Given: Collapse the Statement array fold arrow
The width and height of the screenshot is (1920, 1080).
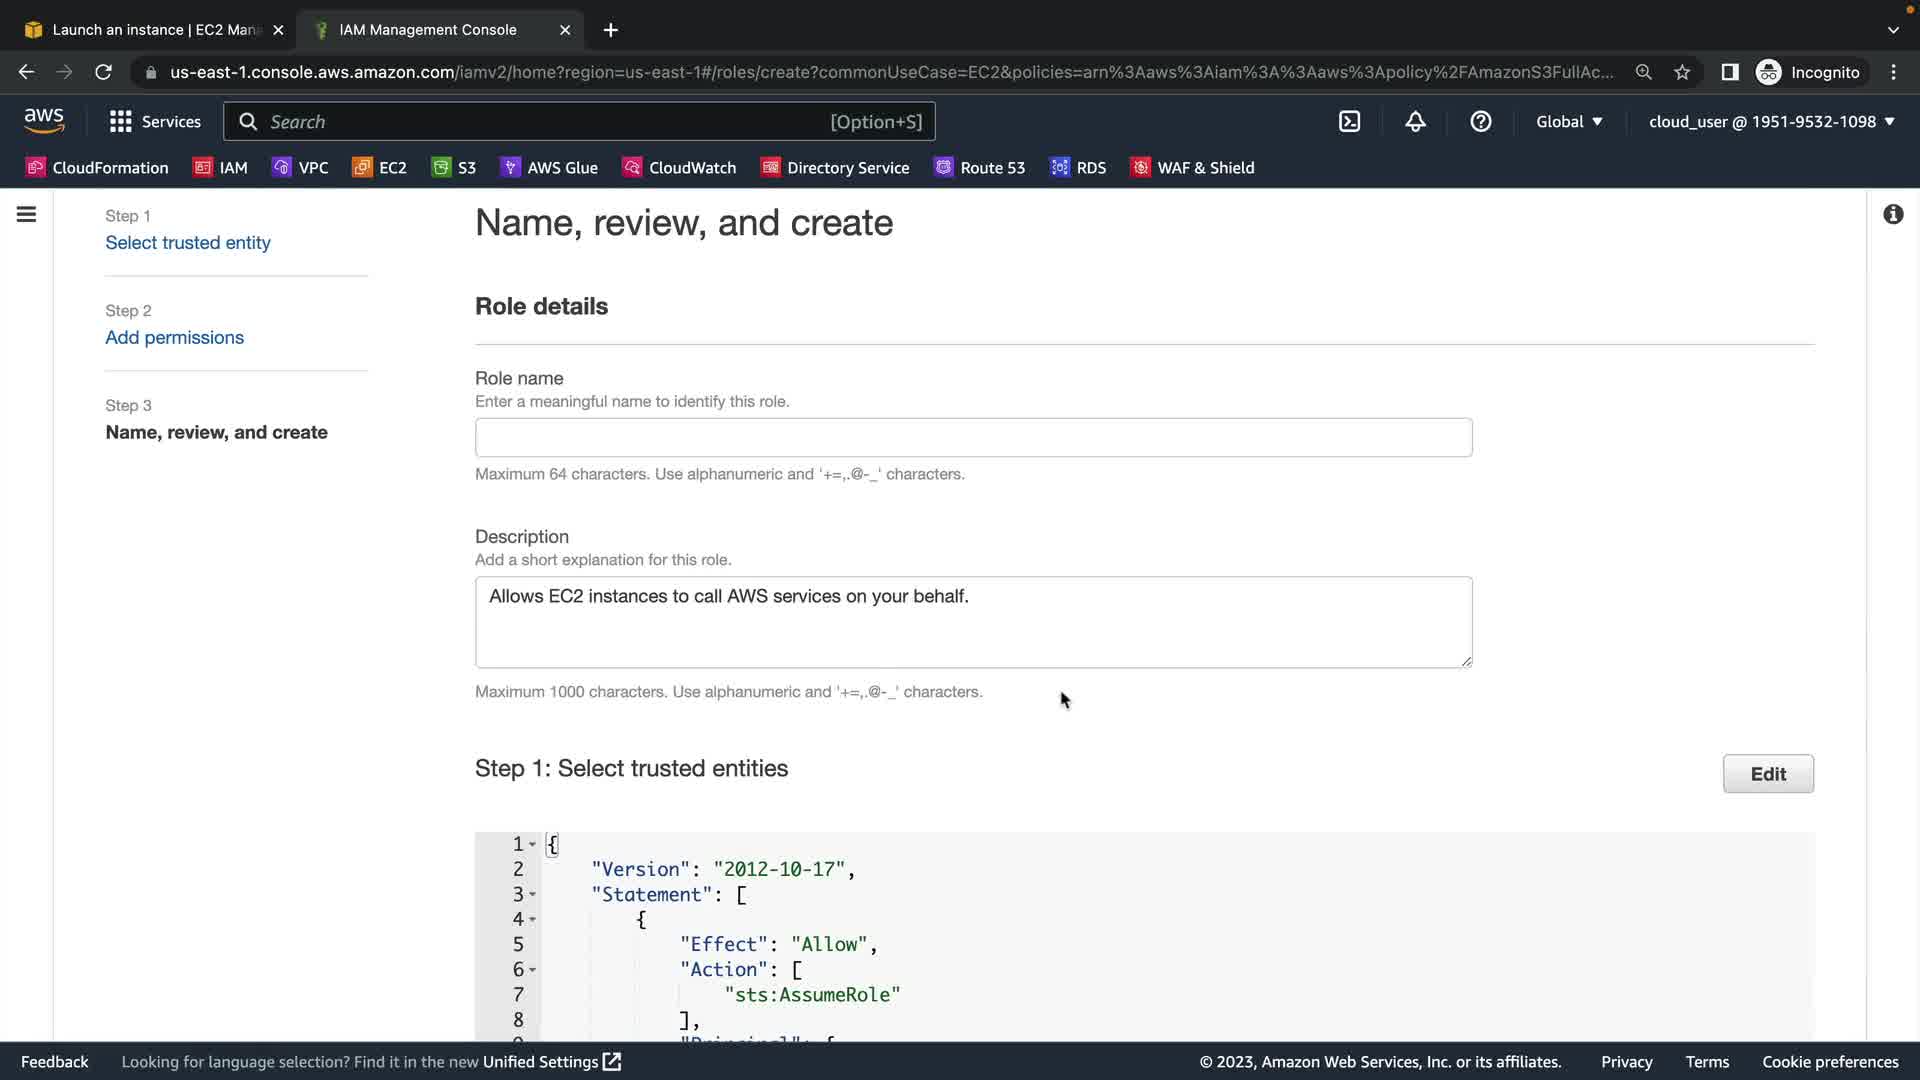Looking at the screenshot, I should (532, 894).
